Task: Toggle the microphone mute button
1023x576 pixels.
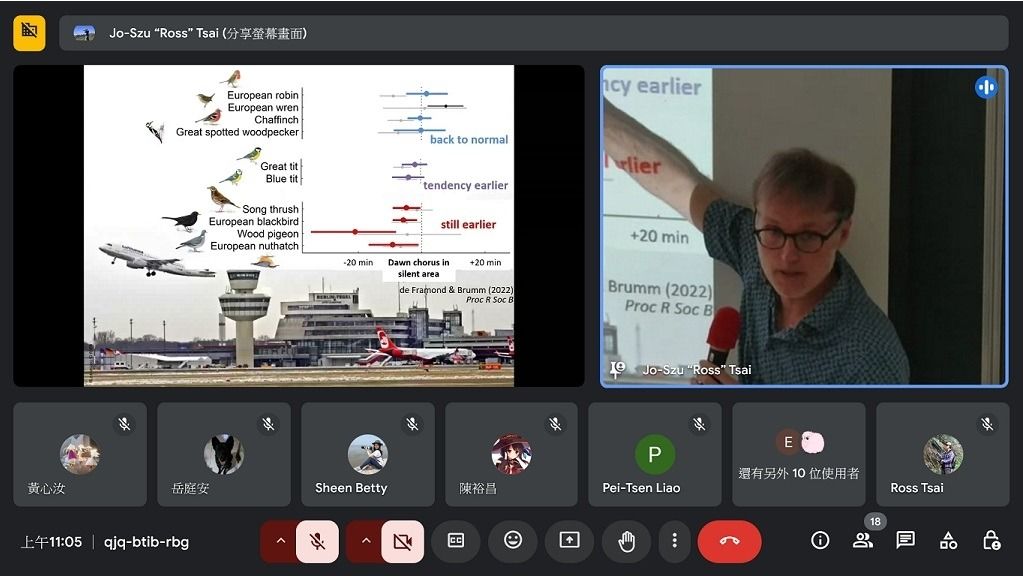Action: tap(317, 541)
